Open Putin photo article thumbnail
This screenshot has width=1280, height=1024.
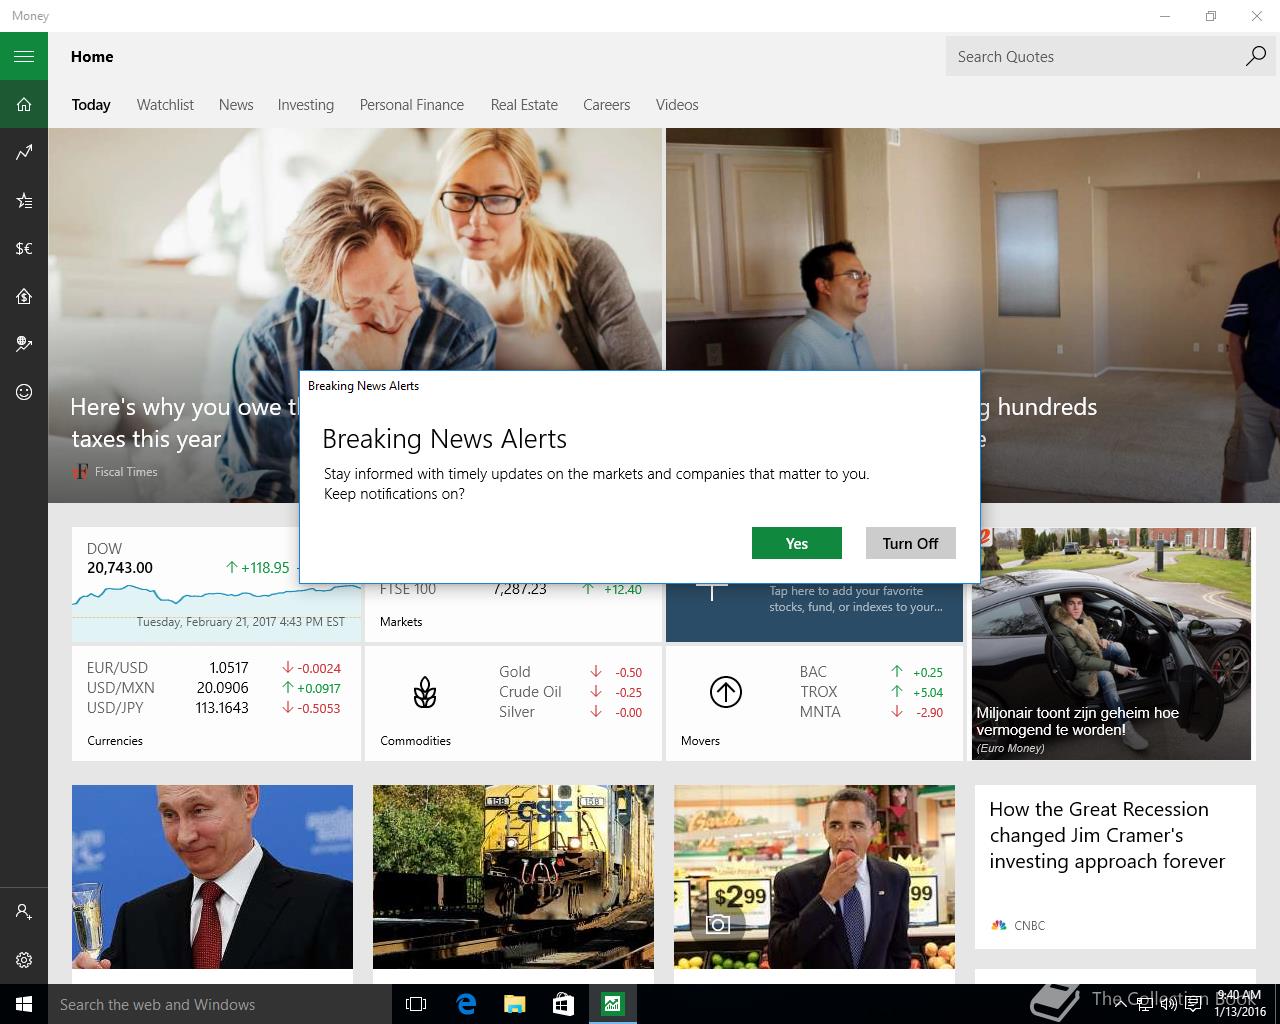click(212, 877)
